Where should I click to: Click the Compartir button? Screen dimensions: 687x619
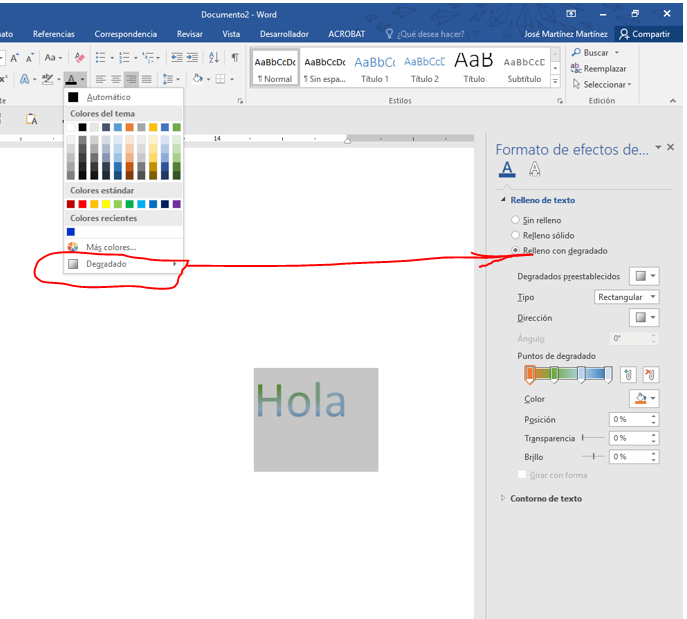(644, 34)
